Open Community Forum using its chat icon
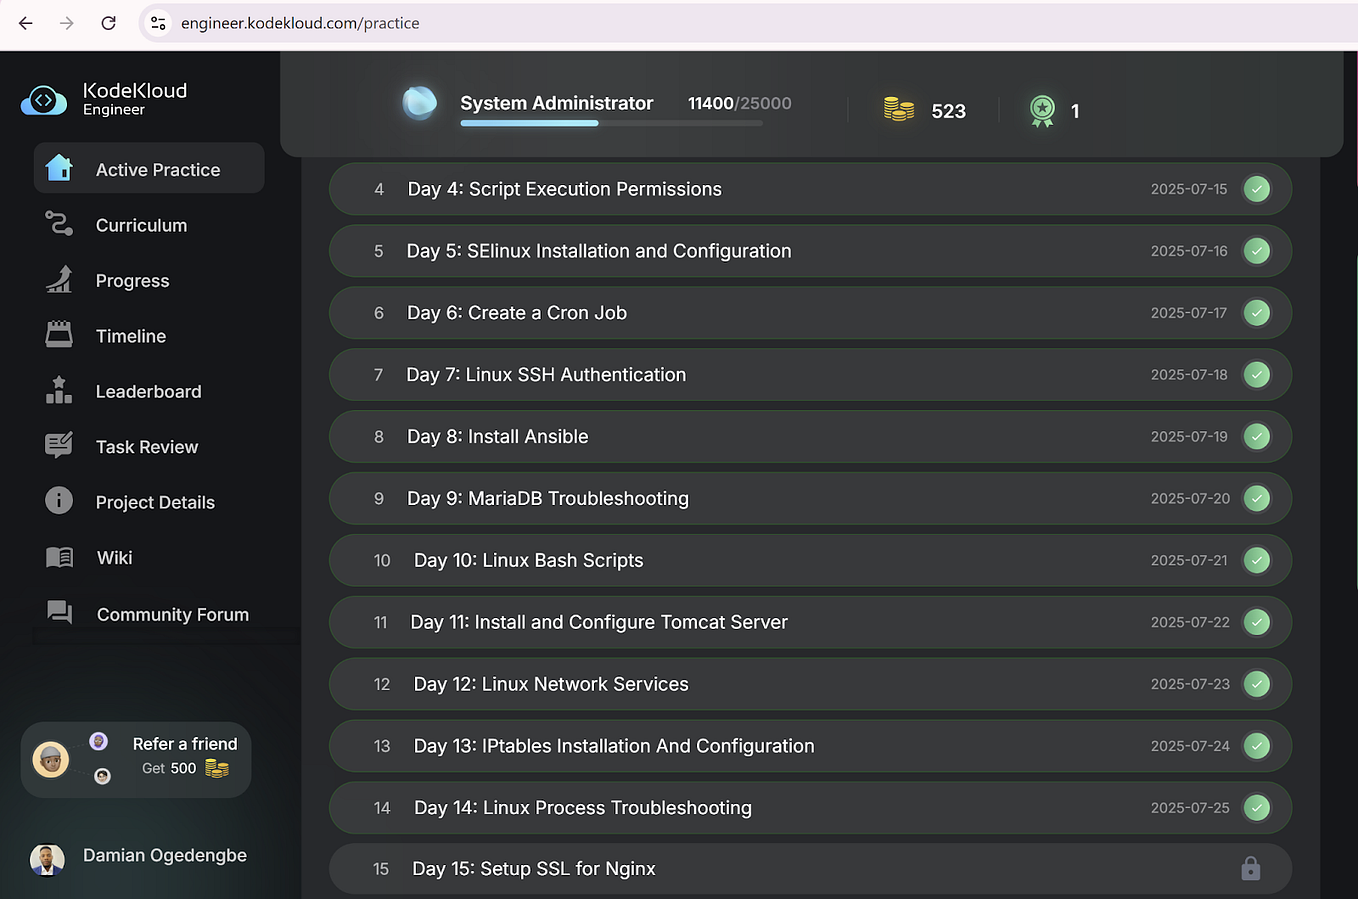 pos(60,614)
